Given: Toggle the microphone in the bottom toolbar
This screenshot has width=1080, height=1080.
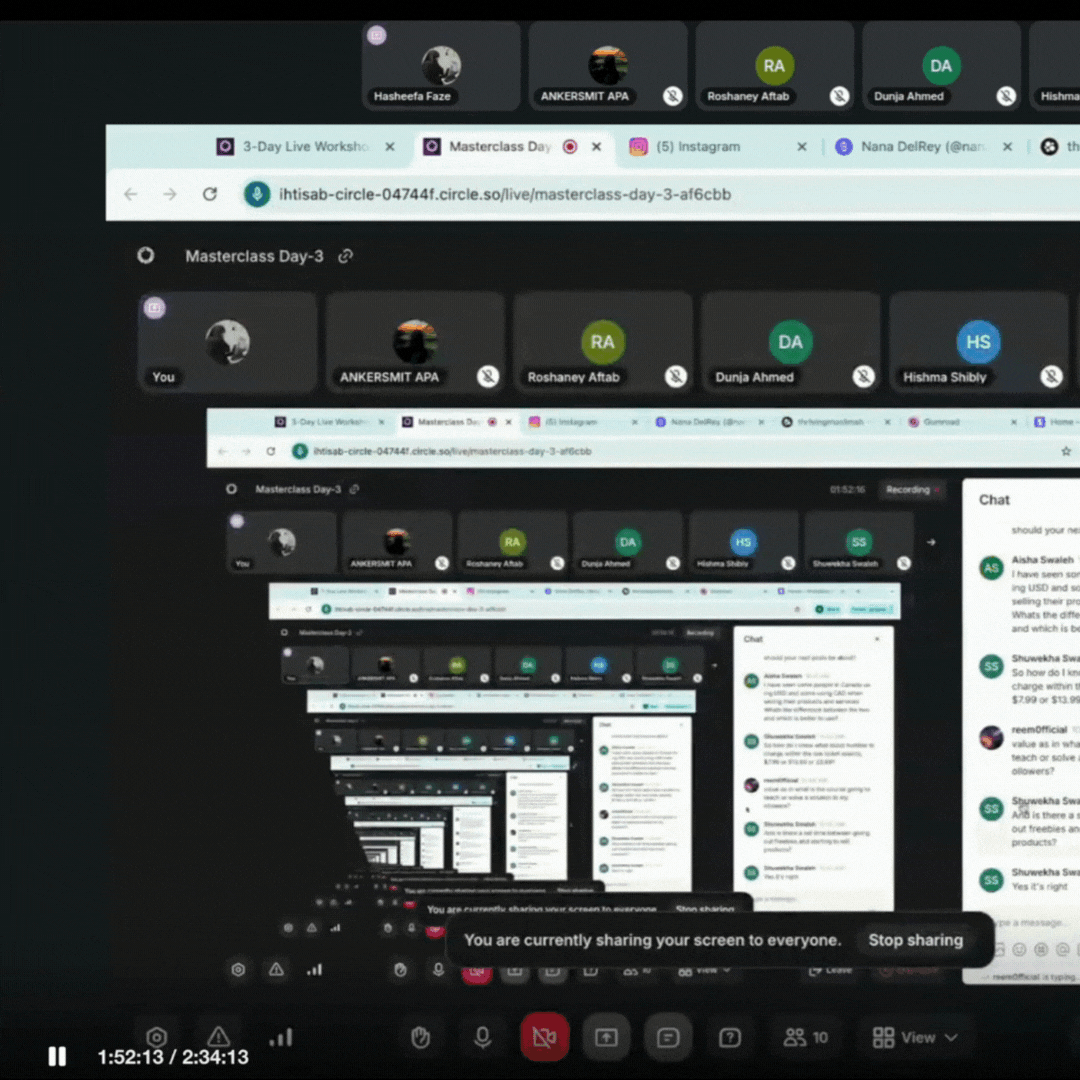Looking at the screenshot, I should [x=482, y=1037].
